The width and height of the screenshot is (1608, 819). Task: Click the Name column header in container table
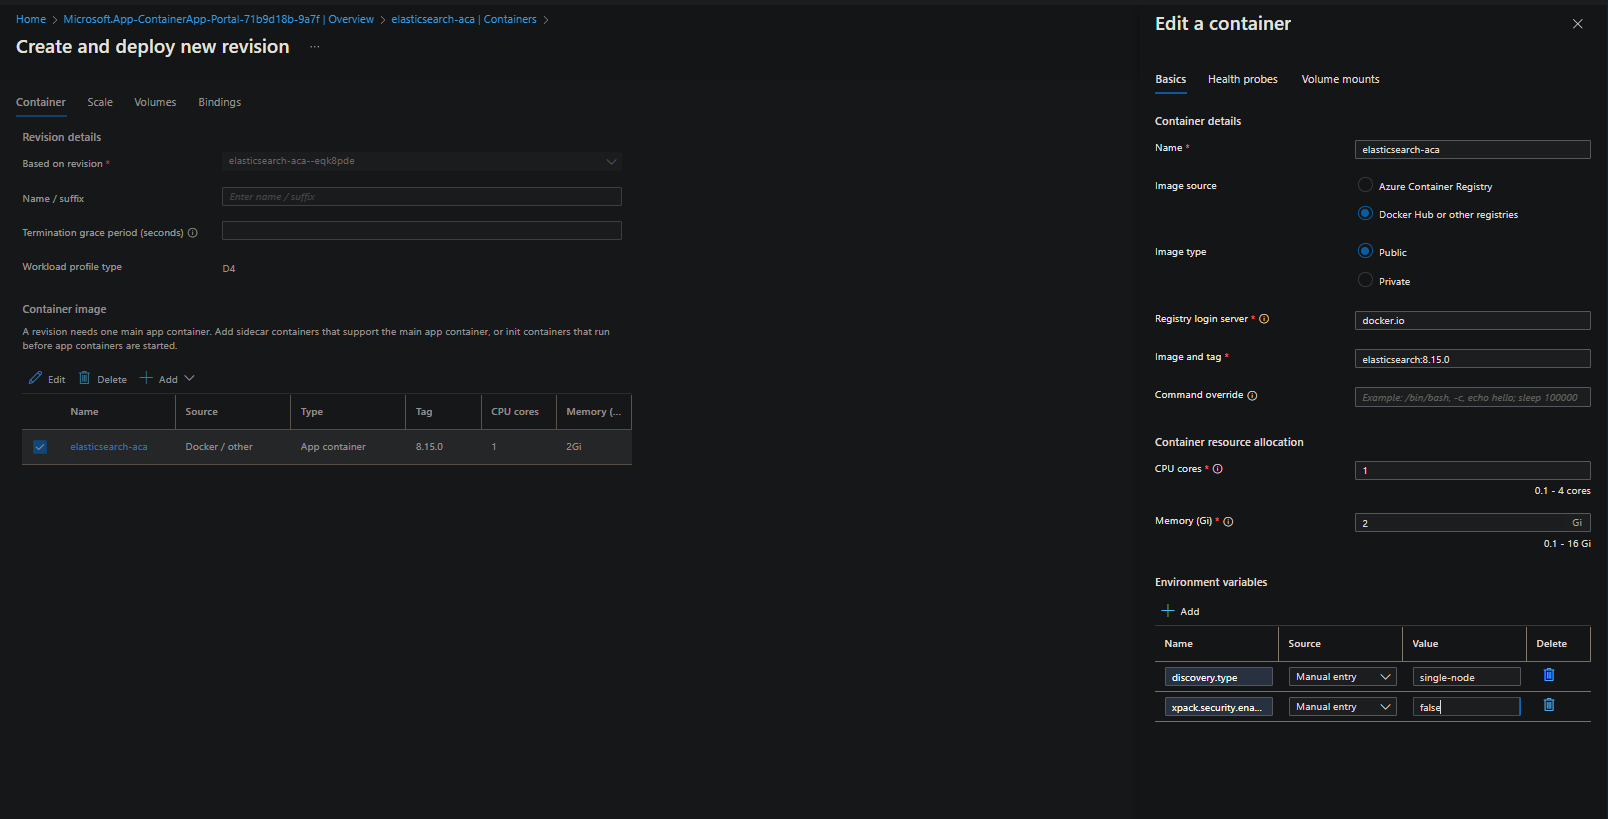click(x=84, y=412)
